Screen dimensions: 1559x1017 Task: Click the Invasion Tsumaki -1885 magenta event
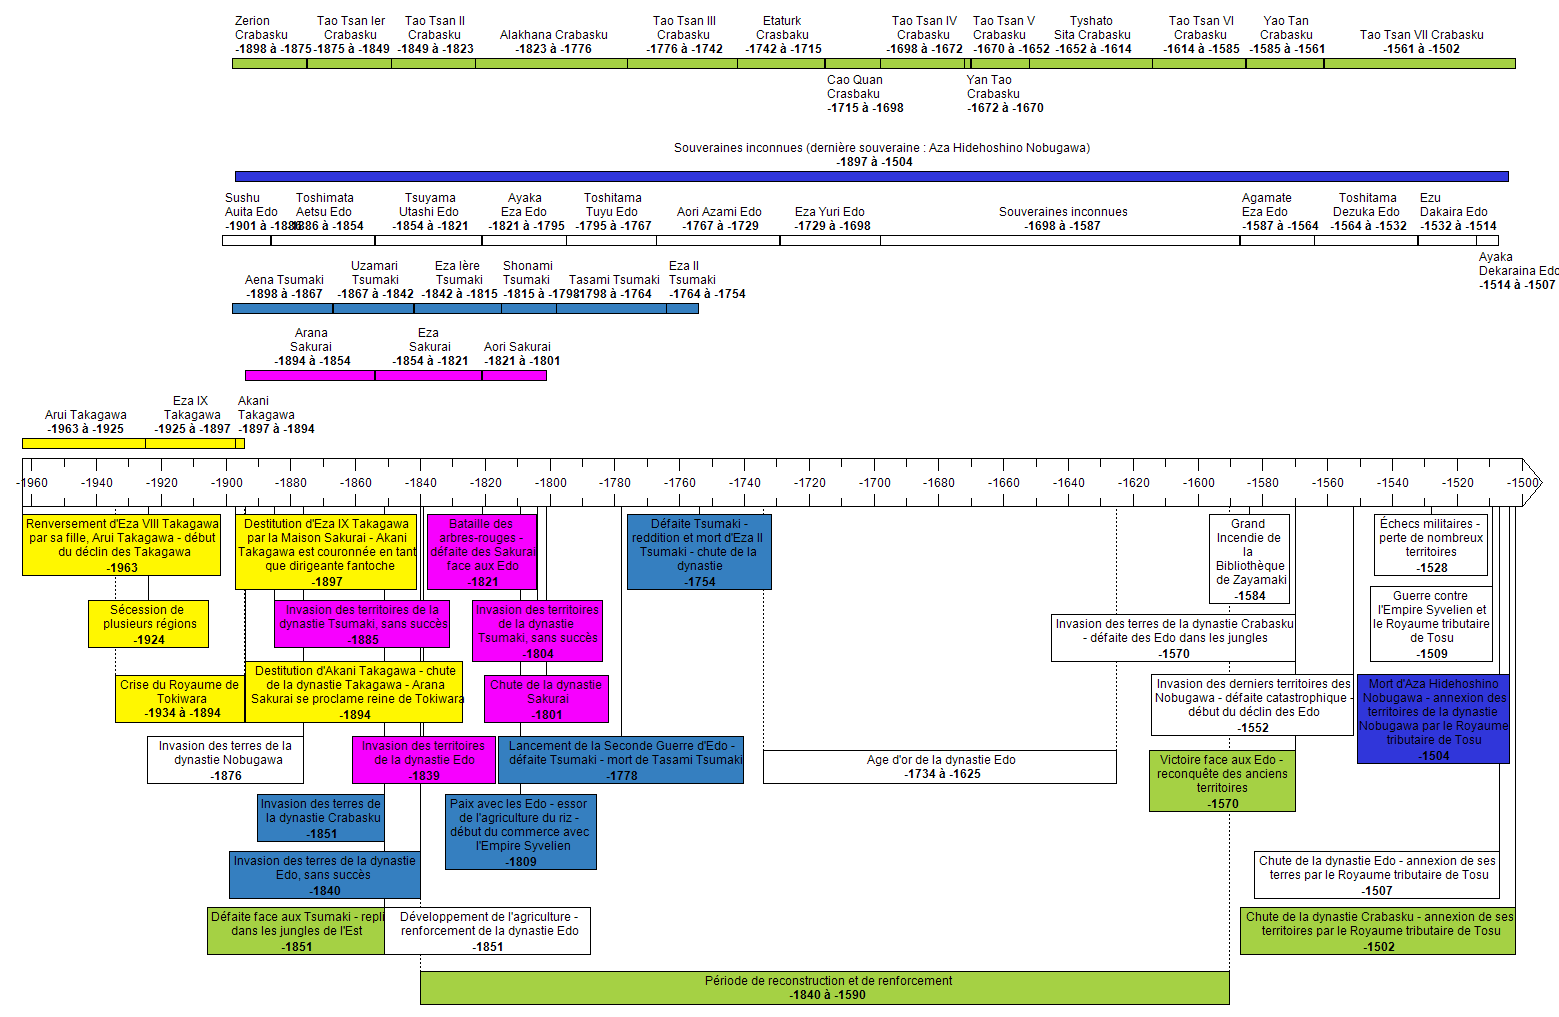click(x=362, y=624)
